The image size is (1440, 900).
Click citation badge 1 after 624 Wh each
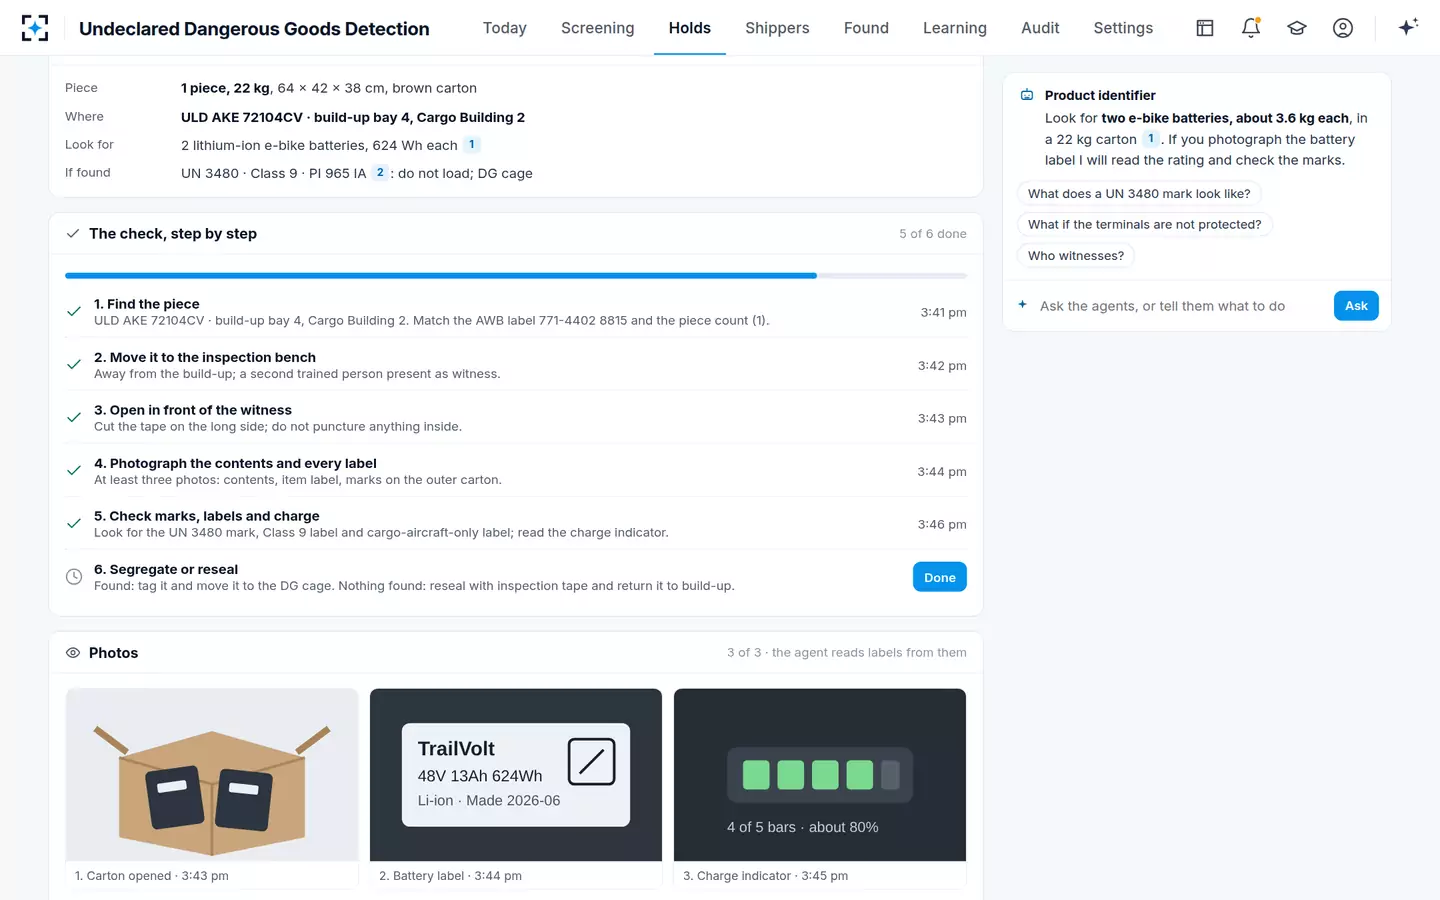(472, 145)
